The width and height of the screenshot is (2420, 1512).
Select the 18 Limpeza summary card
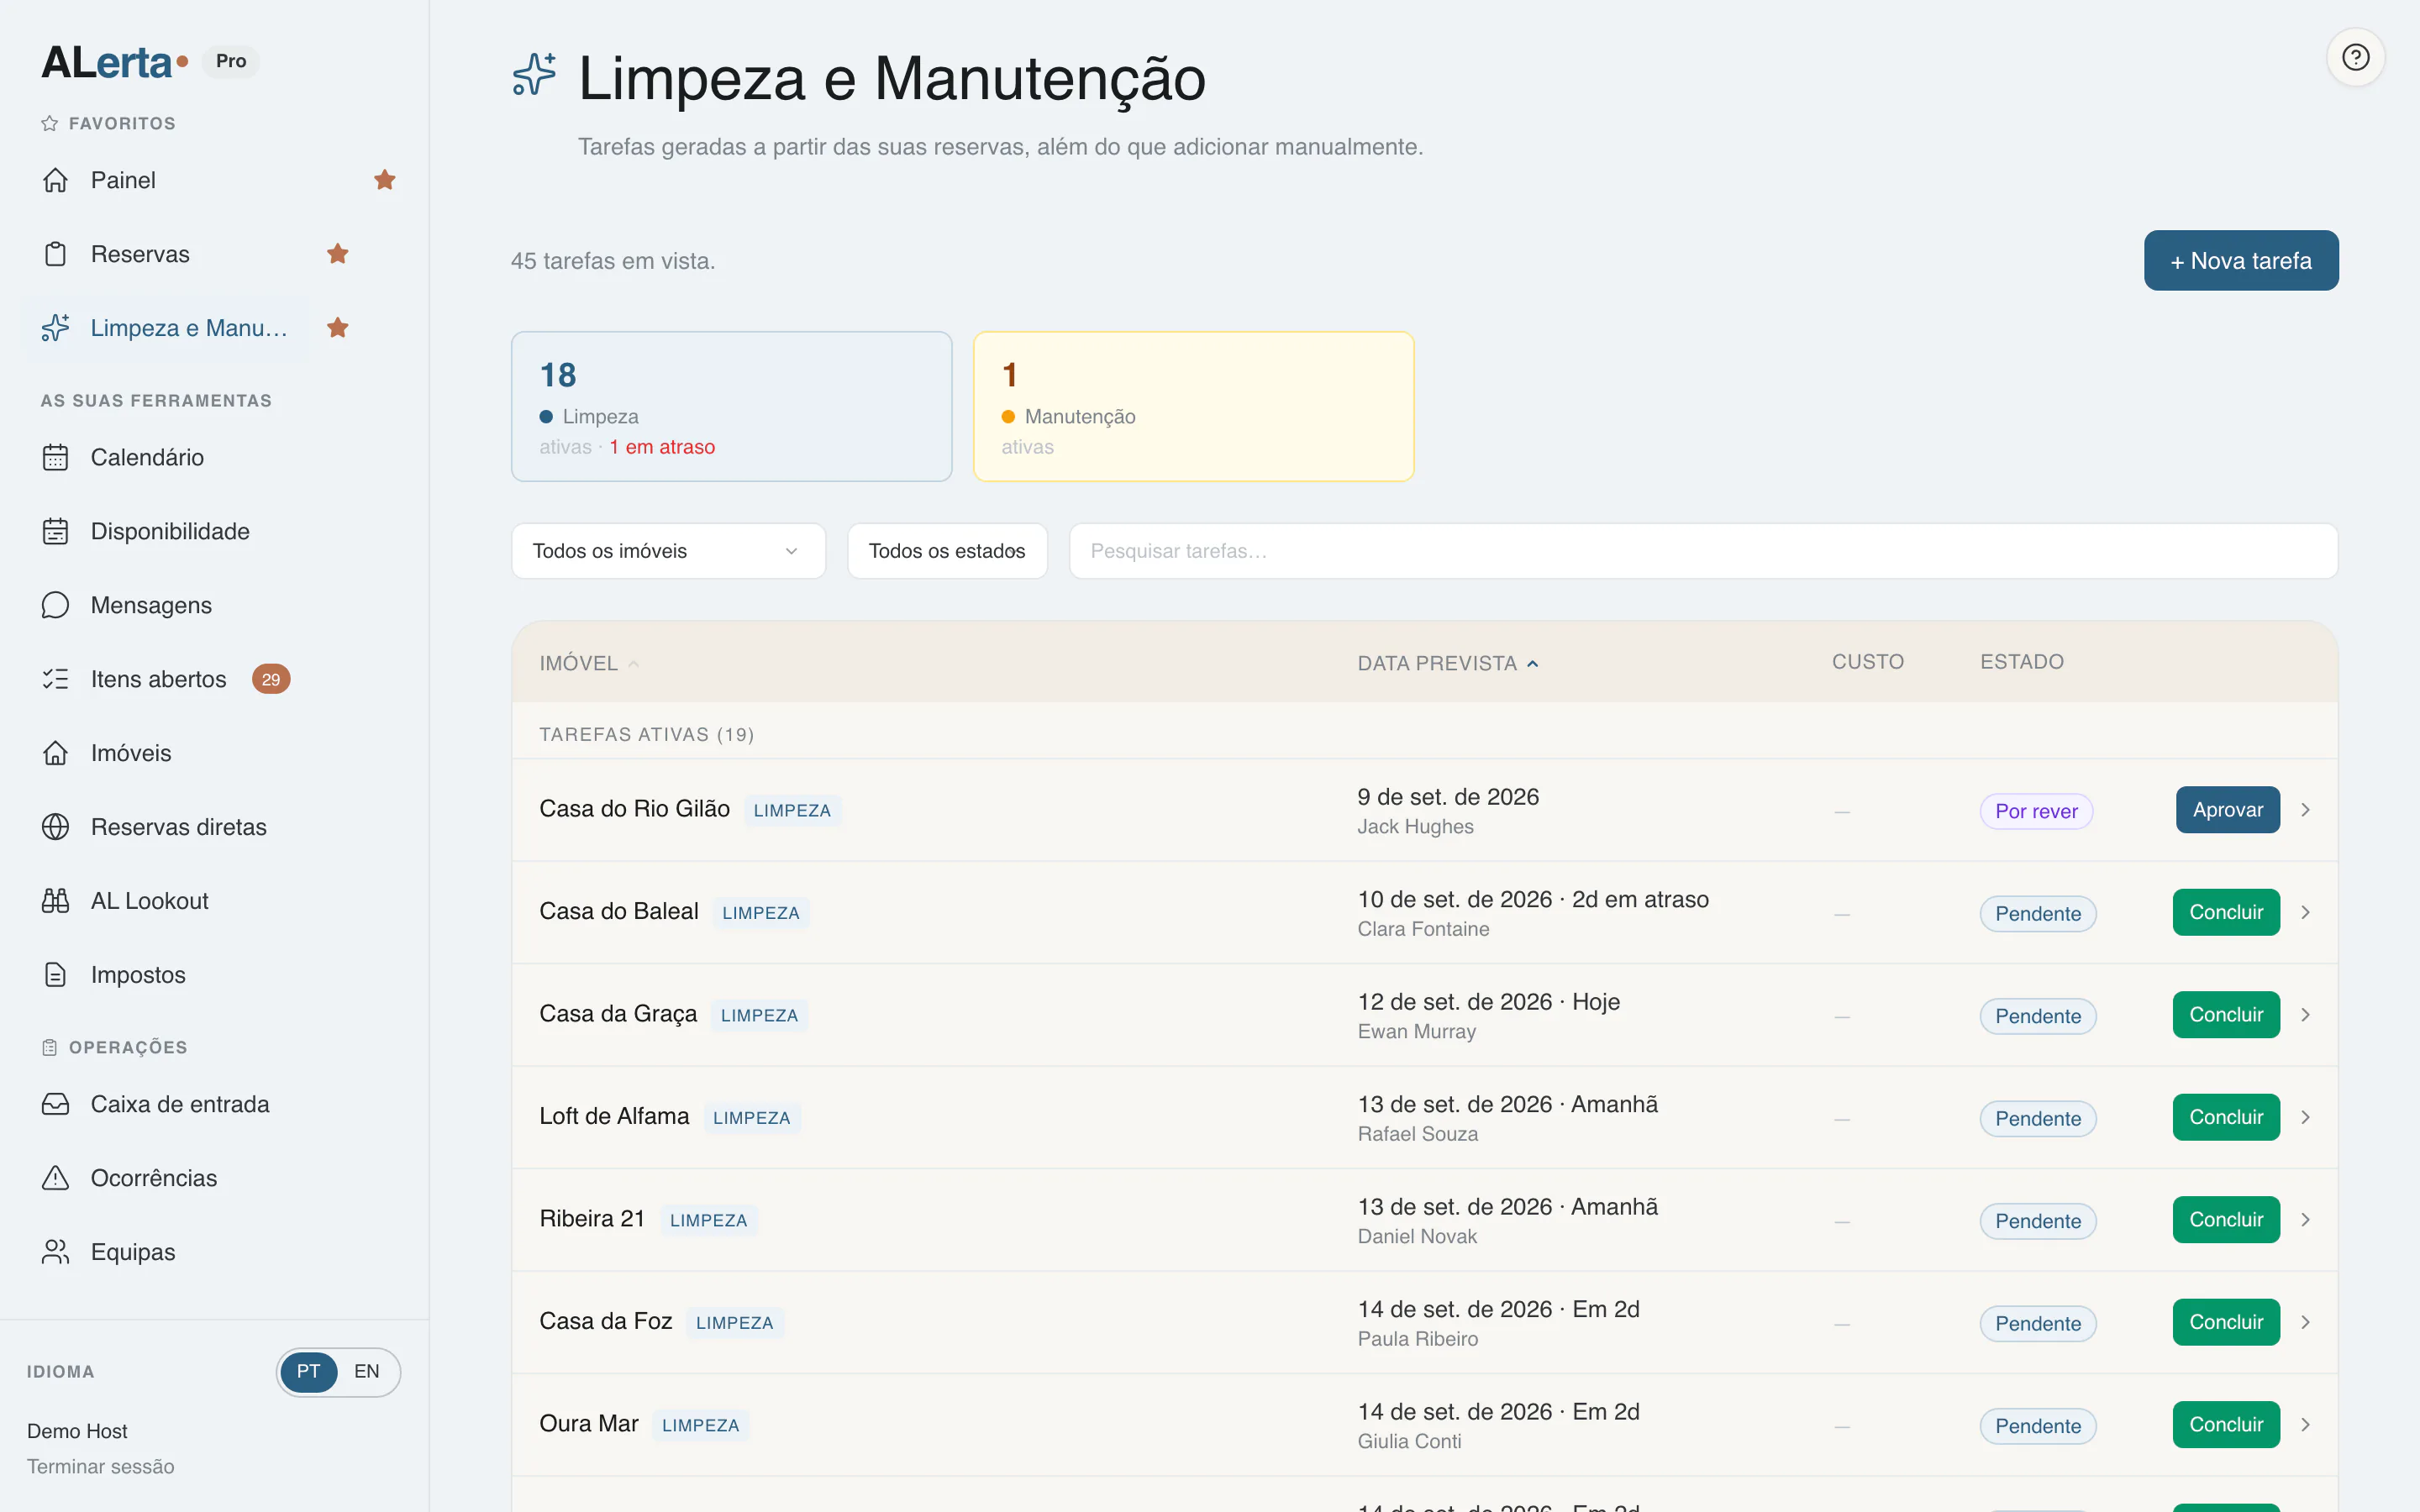(x=731, y=406)
